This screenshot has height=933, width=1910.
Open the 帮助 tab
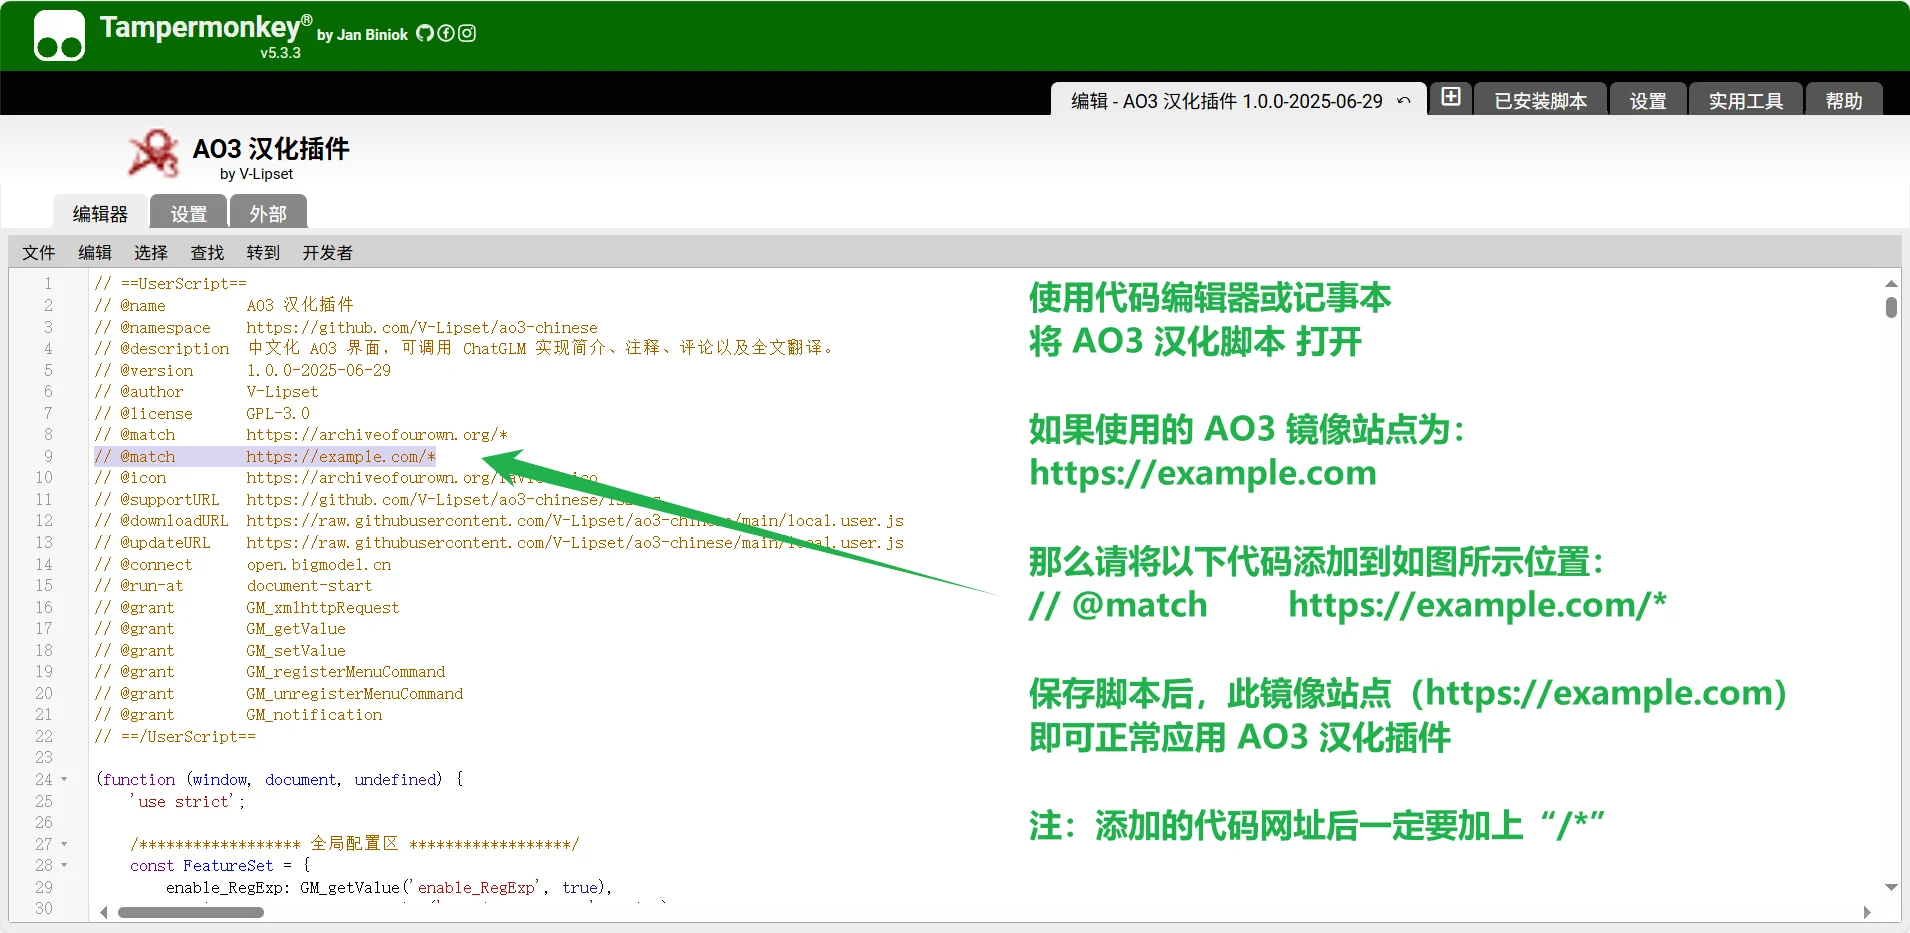pos(1843,100)
